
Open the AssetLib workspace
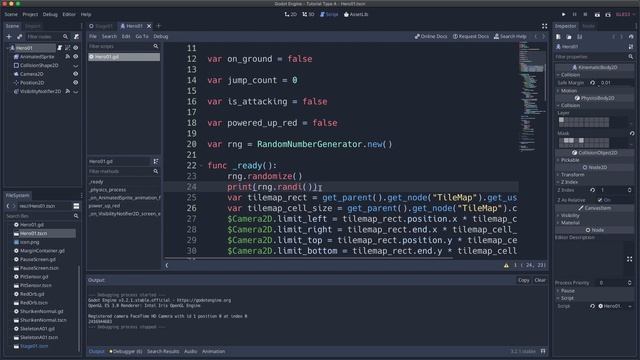pyautogui.click(x=356, y=14)
